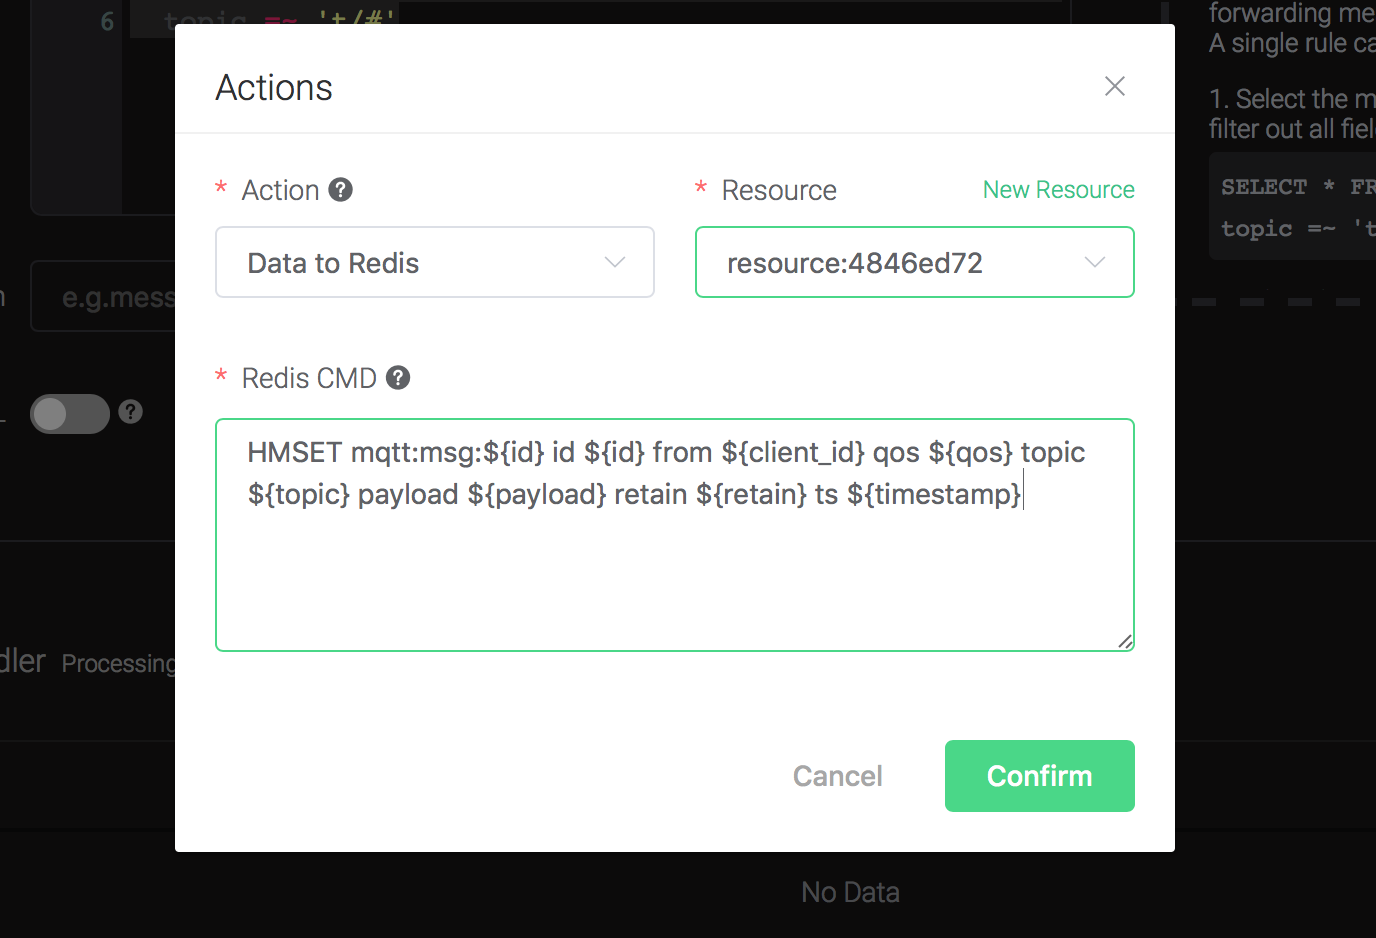1376x938 pixels.
Task: Click the help icon next to background toggle
Action: click(x=131, y=412)
